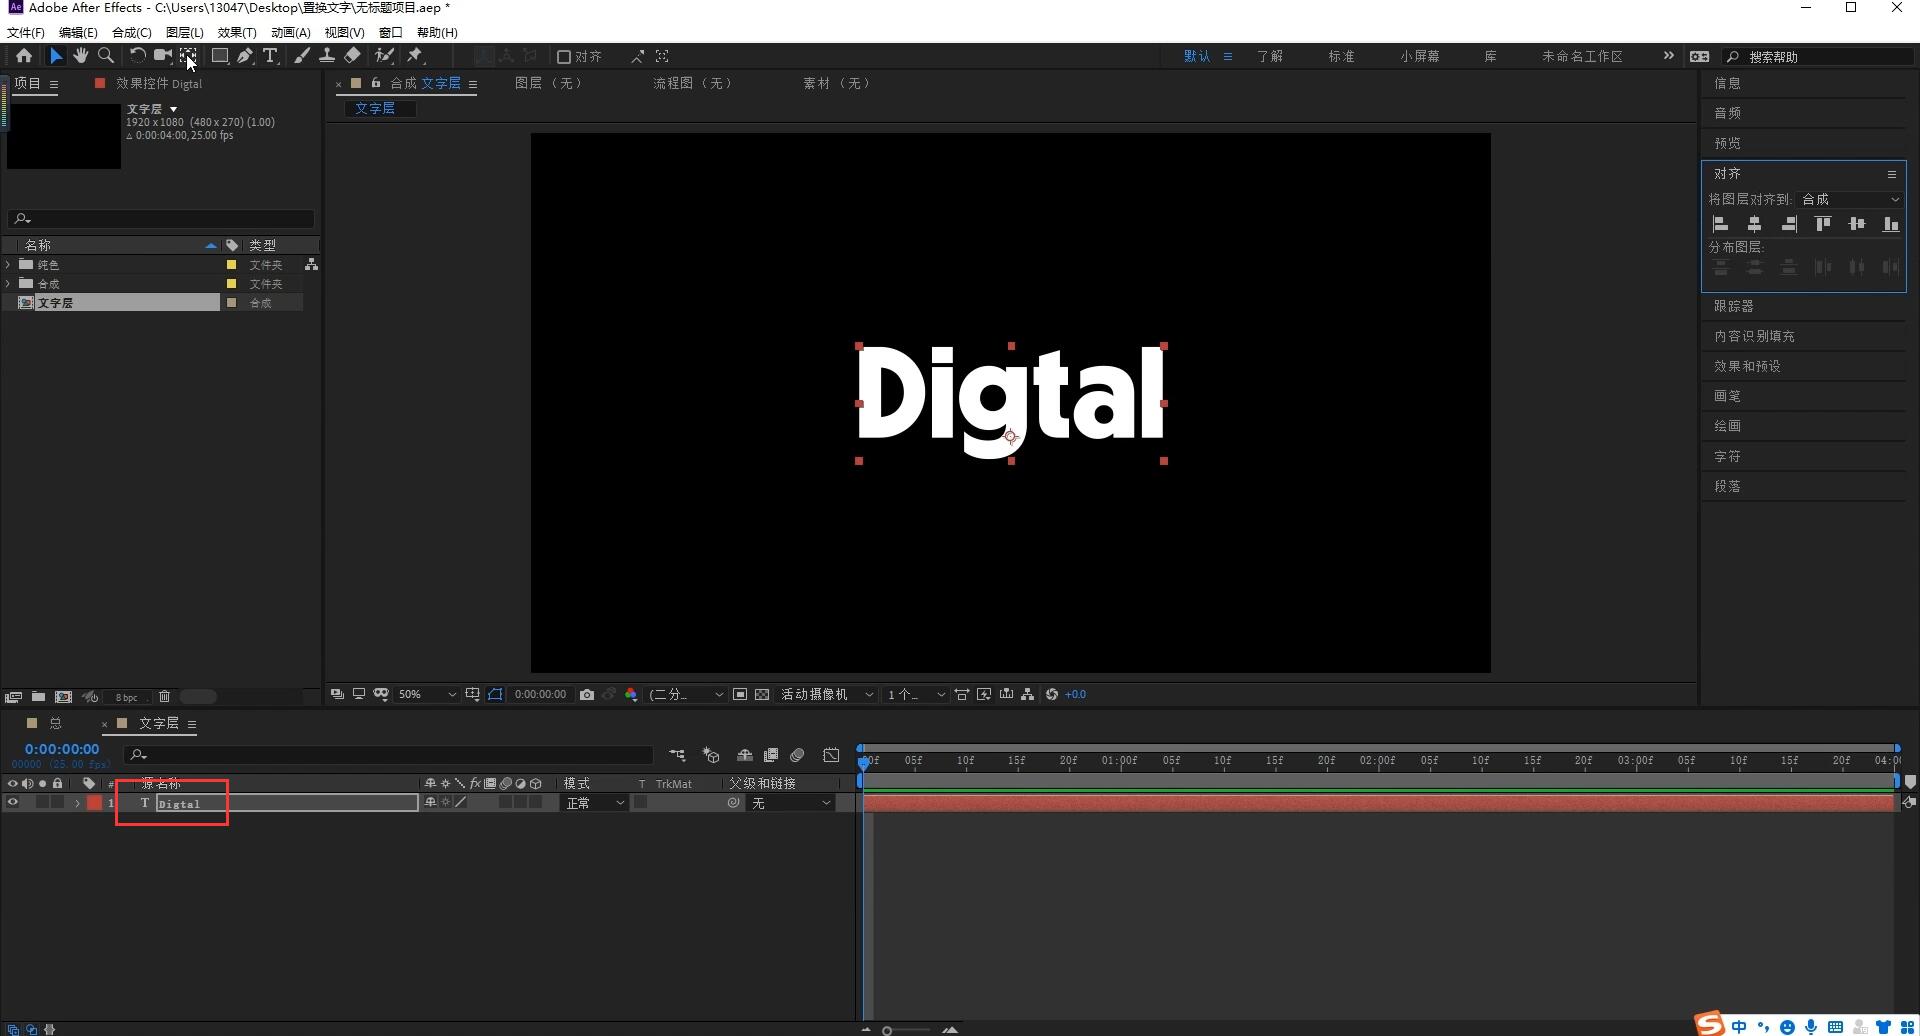Toggle the transparency grid in viewer
Viewport: 1920px width, 1036px height.
pos(762,694)
